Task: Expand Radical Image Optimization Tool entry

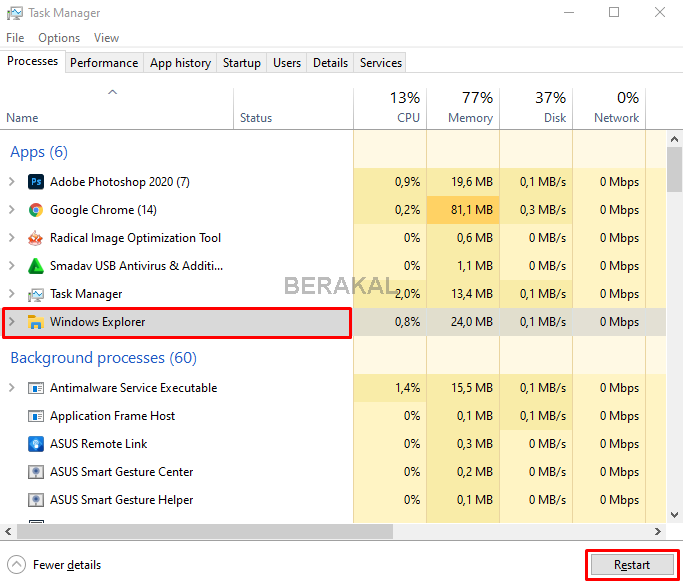Action: click(12, 238)
